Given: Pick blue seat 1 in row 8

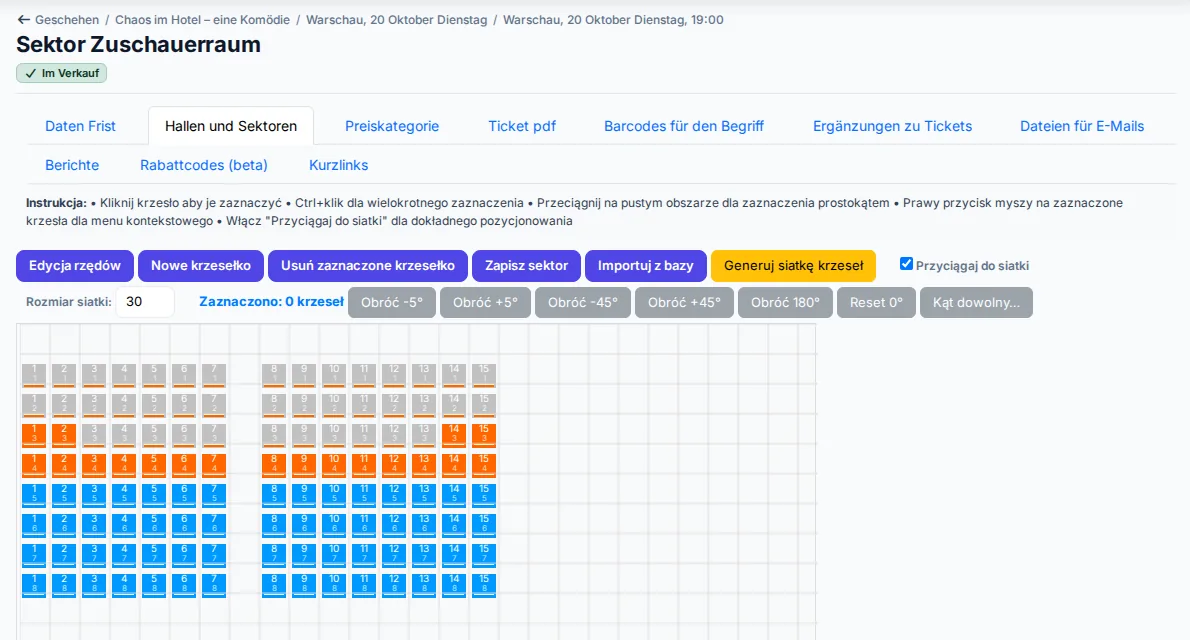Looking at the screenshot, I should (34, 585).
